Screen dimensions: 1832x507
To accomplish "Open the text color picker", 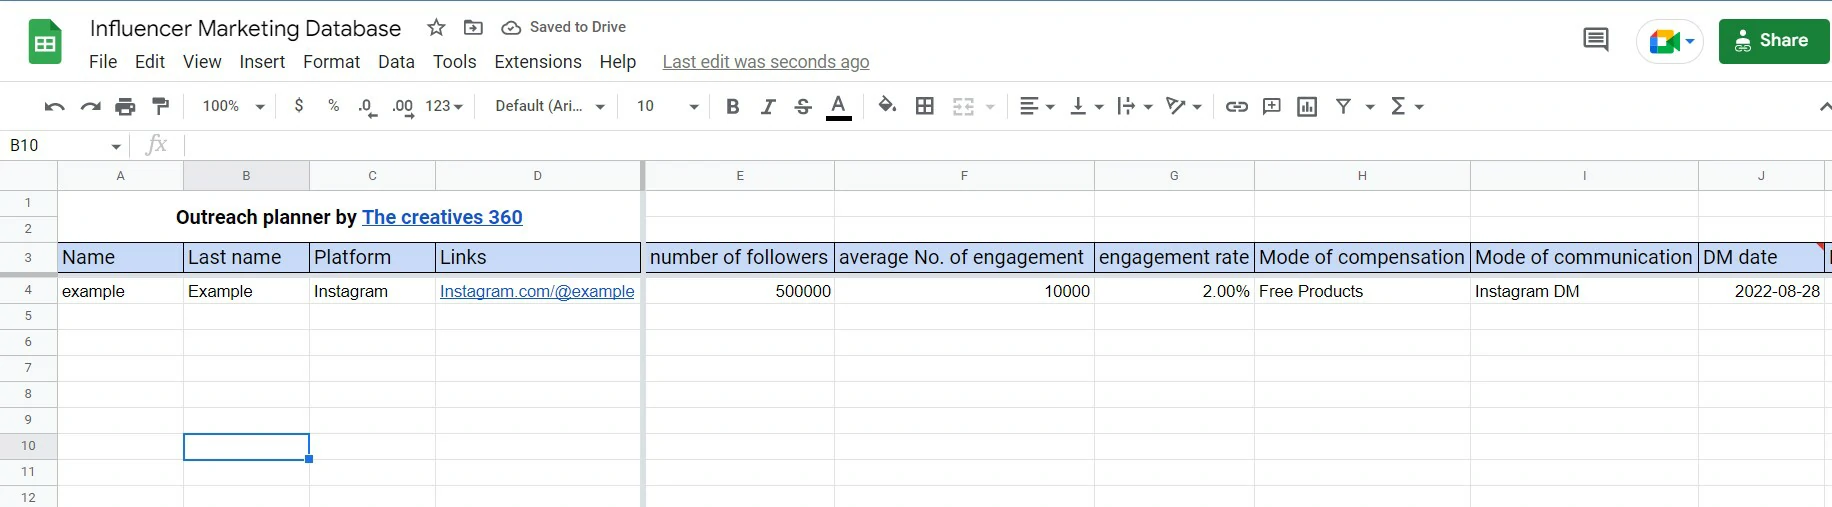I will click(x=839, y=106).
